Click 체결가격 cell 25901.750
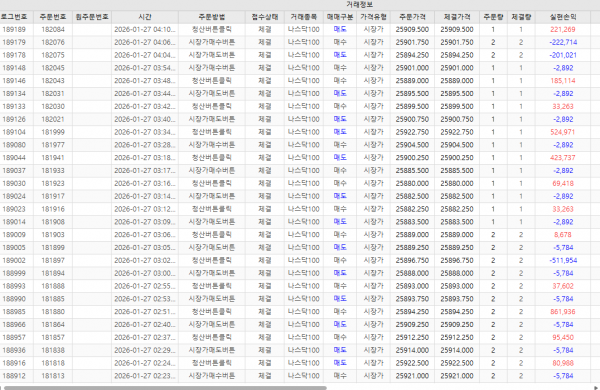Viewport: 600px width, 390px height. pos(457,42)
